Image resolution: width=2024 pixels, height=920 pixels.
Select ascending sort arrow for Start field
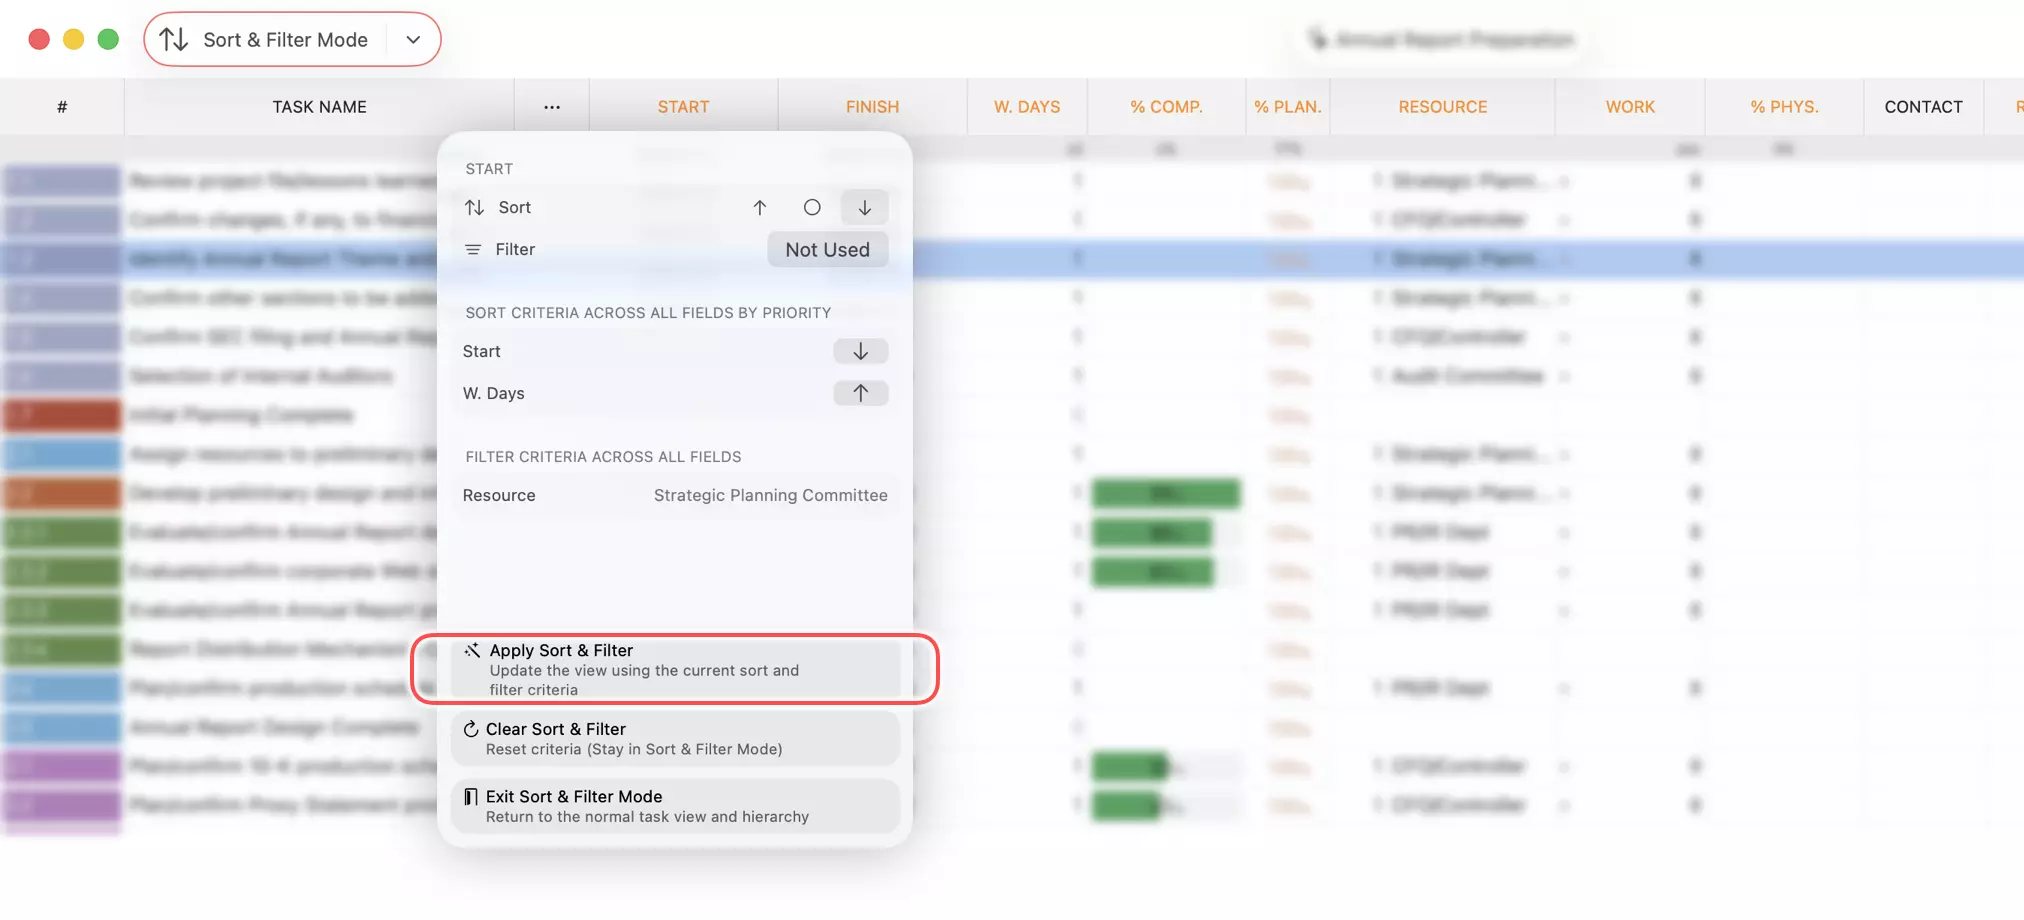(760, 207)
